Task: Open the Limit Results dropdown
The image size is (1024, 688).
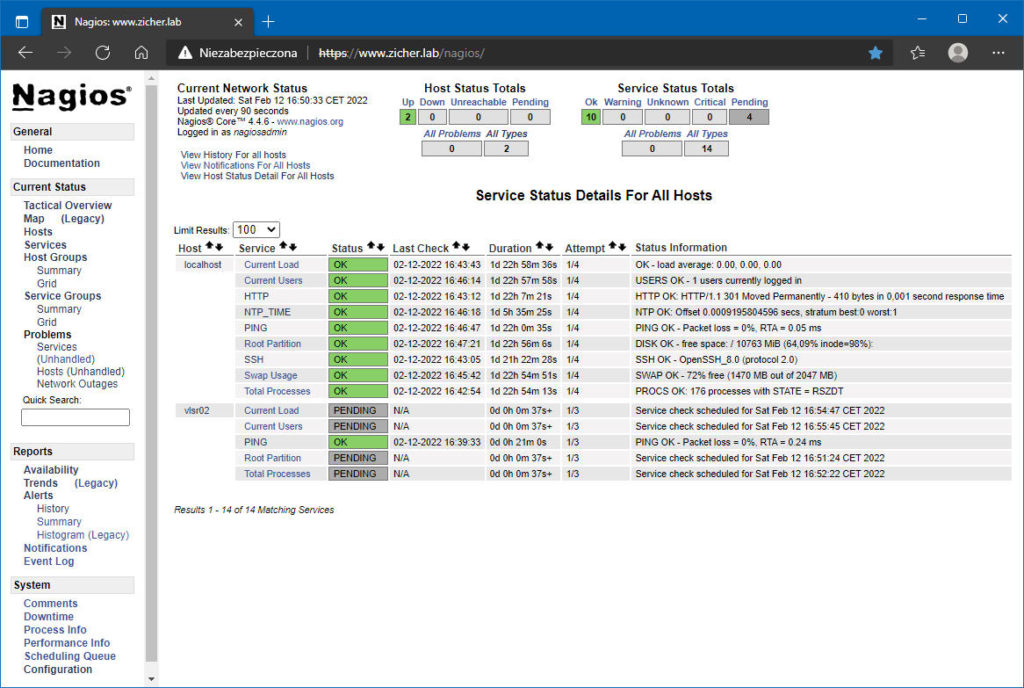Action: coord(256,228)
